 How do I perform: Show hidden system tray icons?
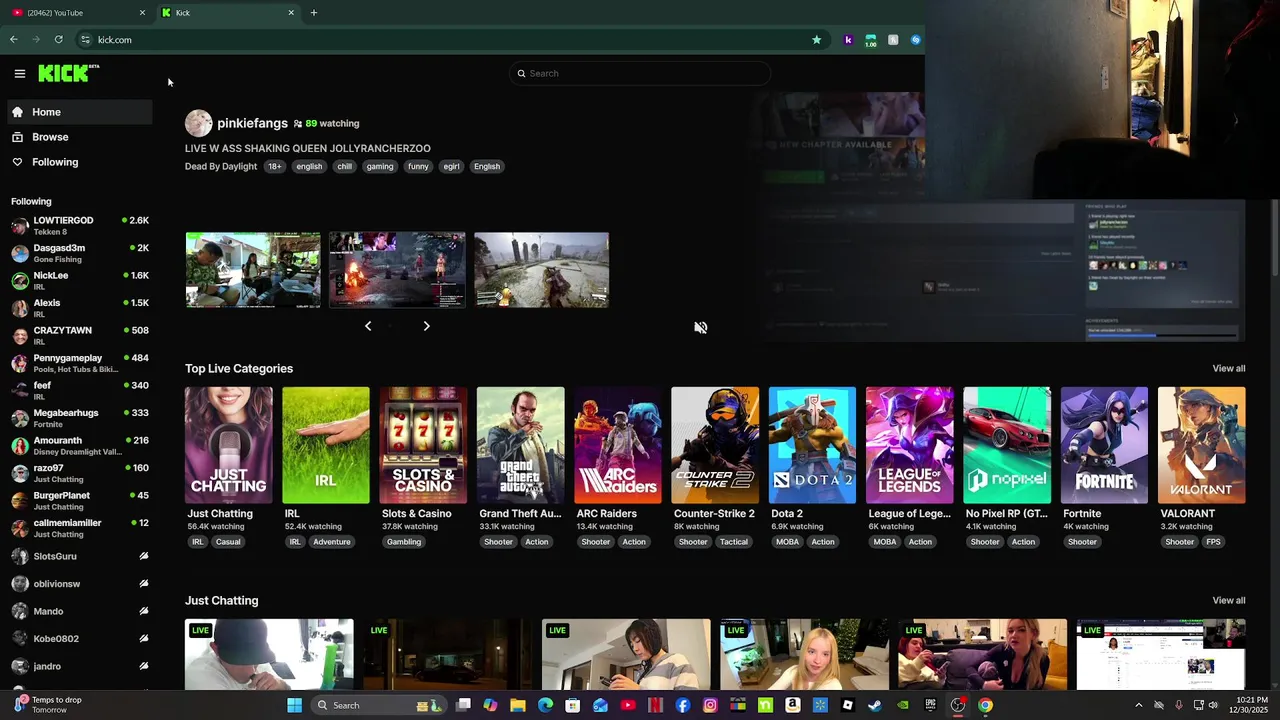coord(1138,705)
